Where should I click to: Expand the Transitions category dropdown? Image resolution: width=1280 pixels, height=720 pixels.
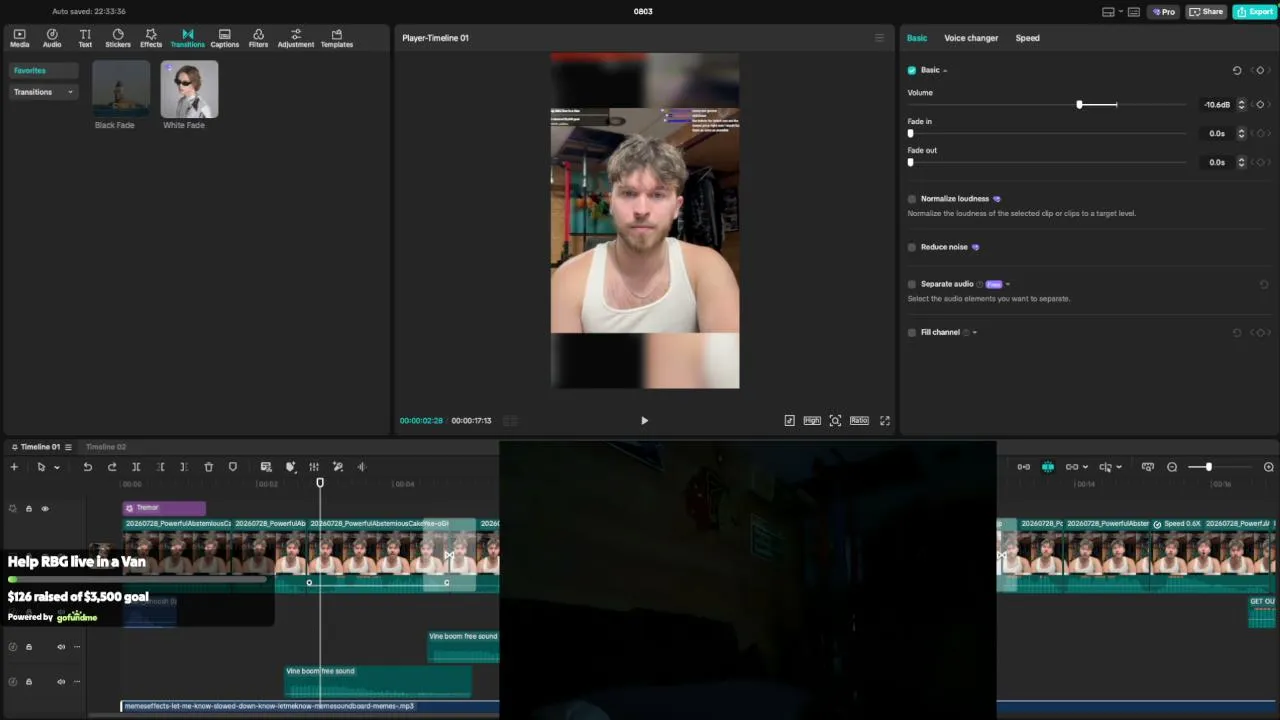(70, 92)
